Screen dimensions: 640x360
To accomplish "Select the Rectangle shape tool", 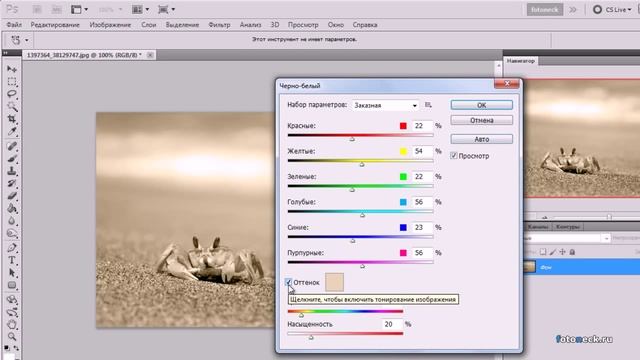I will tap(12, 285).
